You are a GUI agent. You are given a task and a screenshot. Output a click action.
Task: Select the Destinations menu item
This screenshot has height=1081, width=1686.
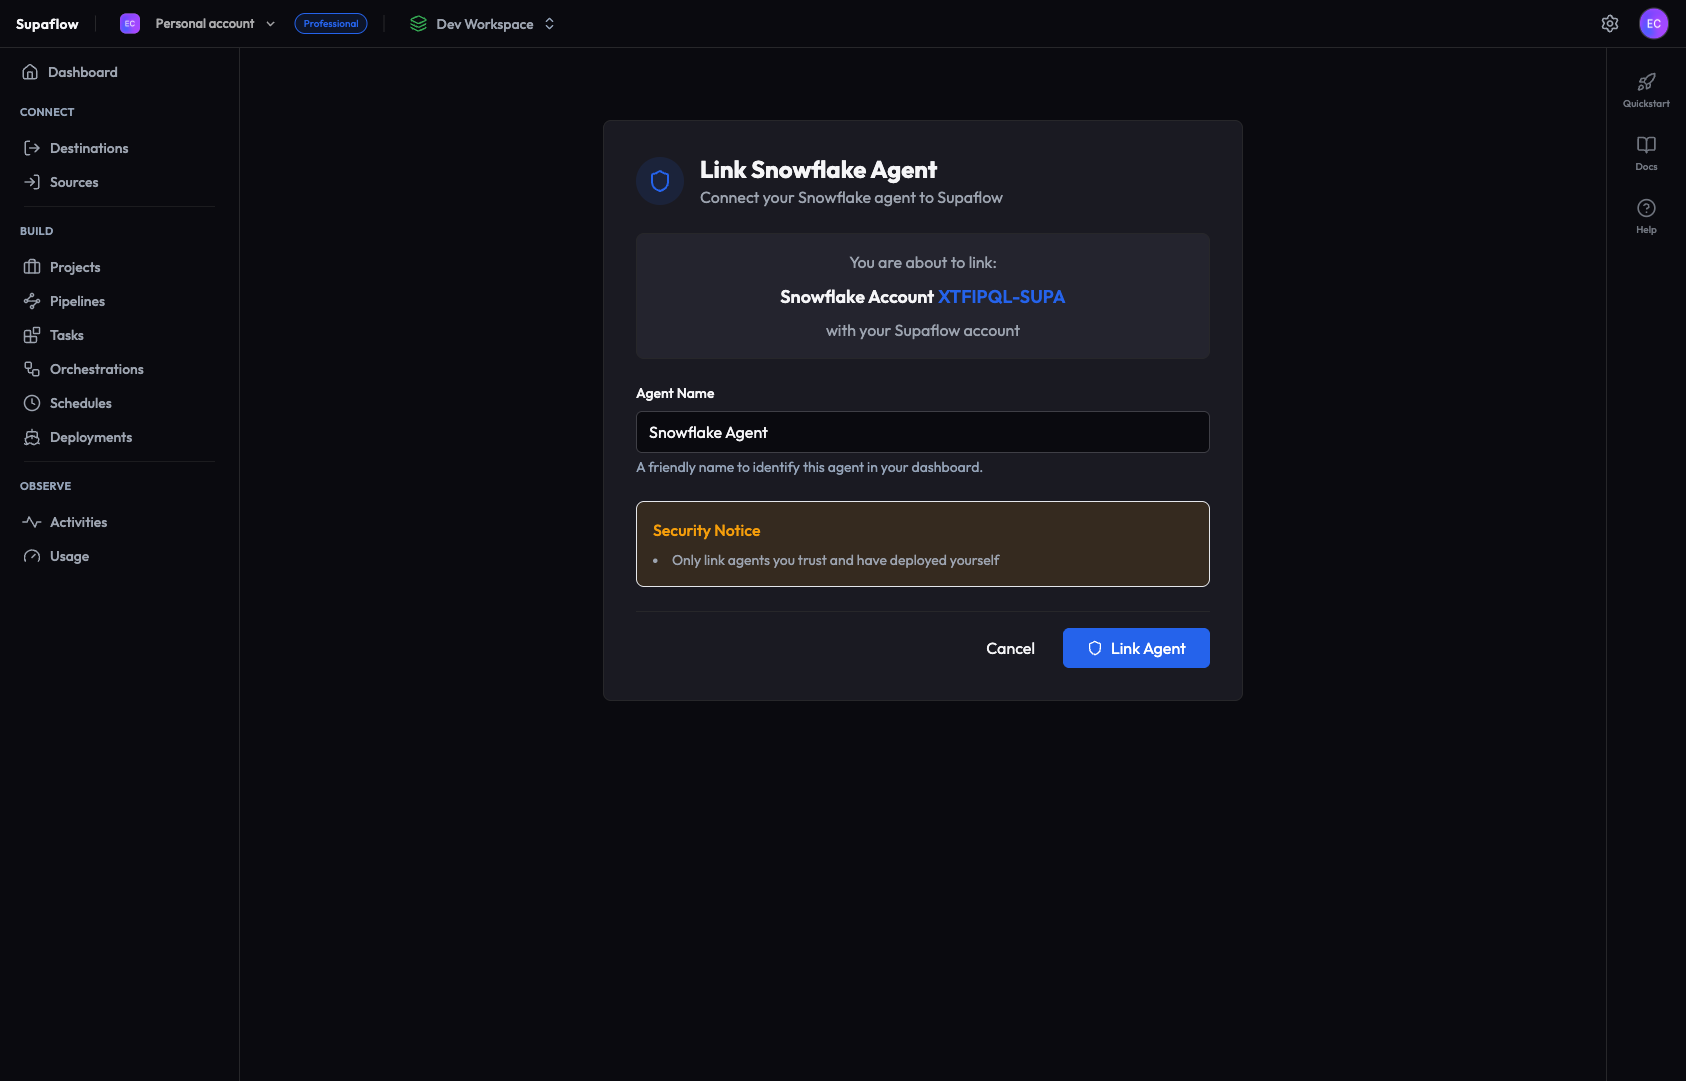(x=89, y=147)
